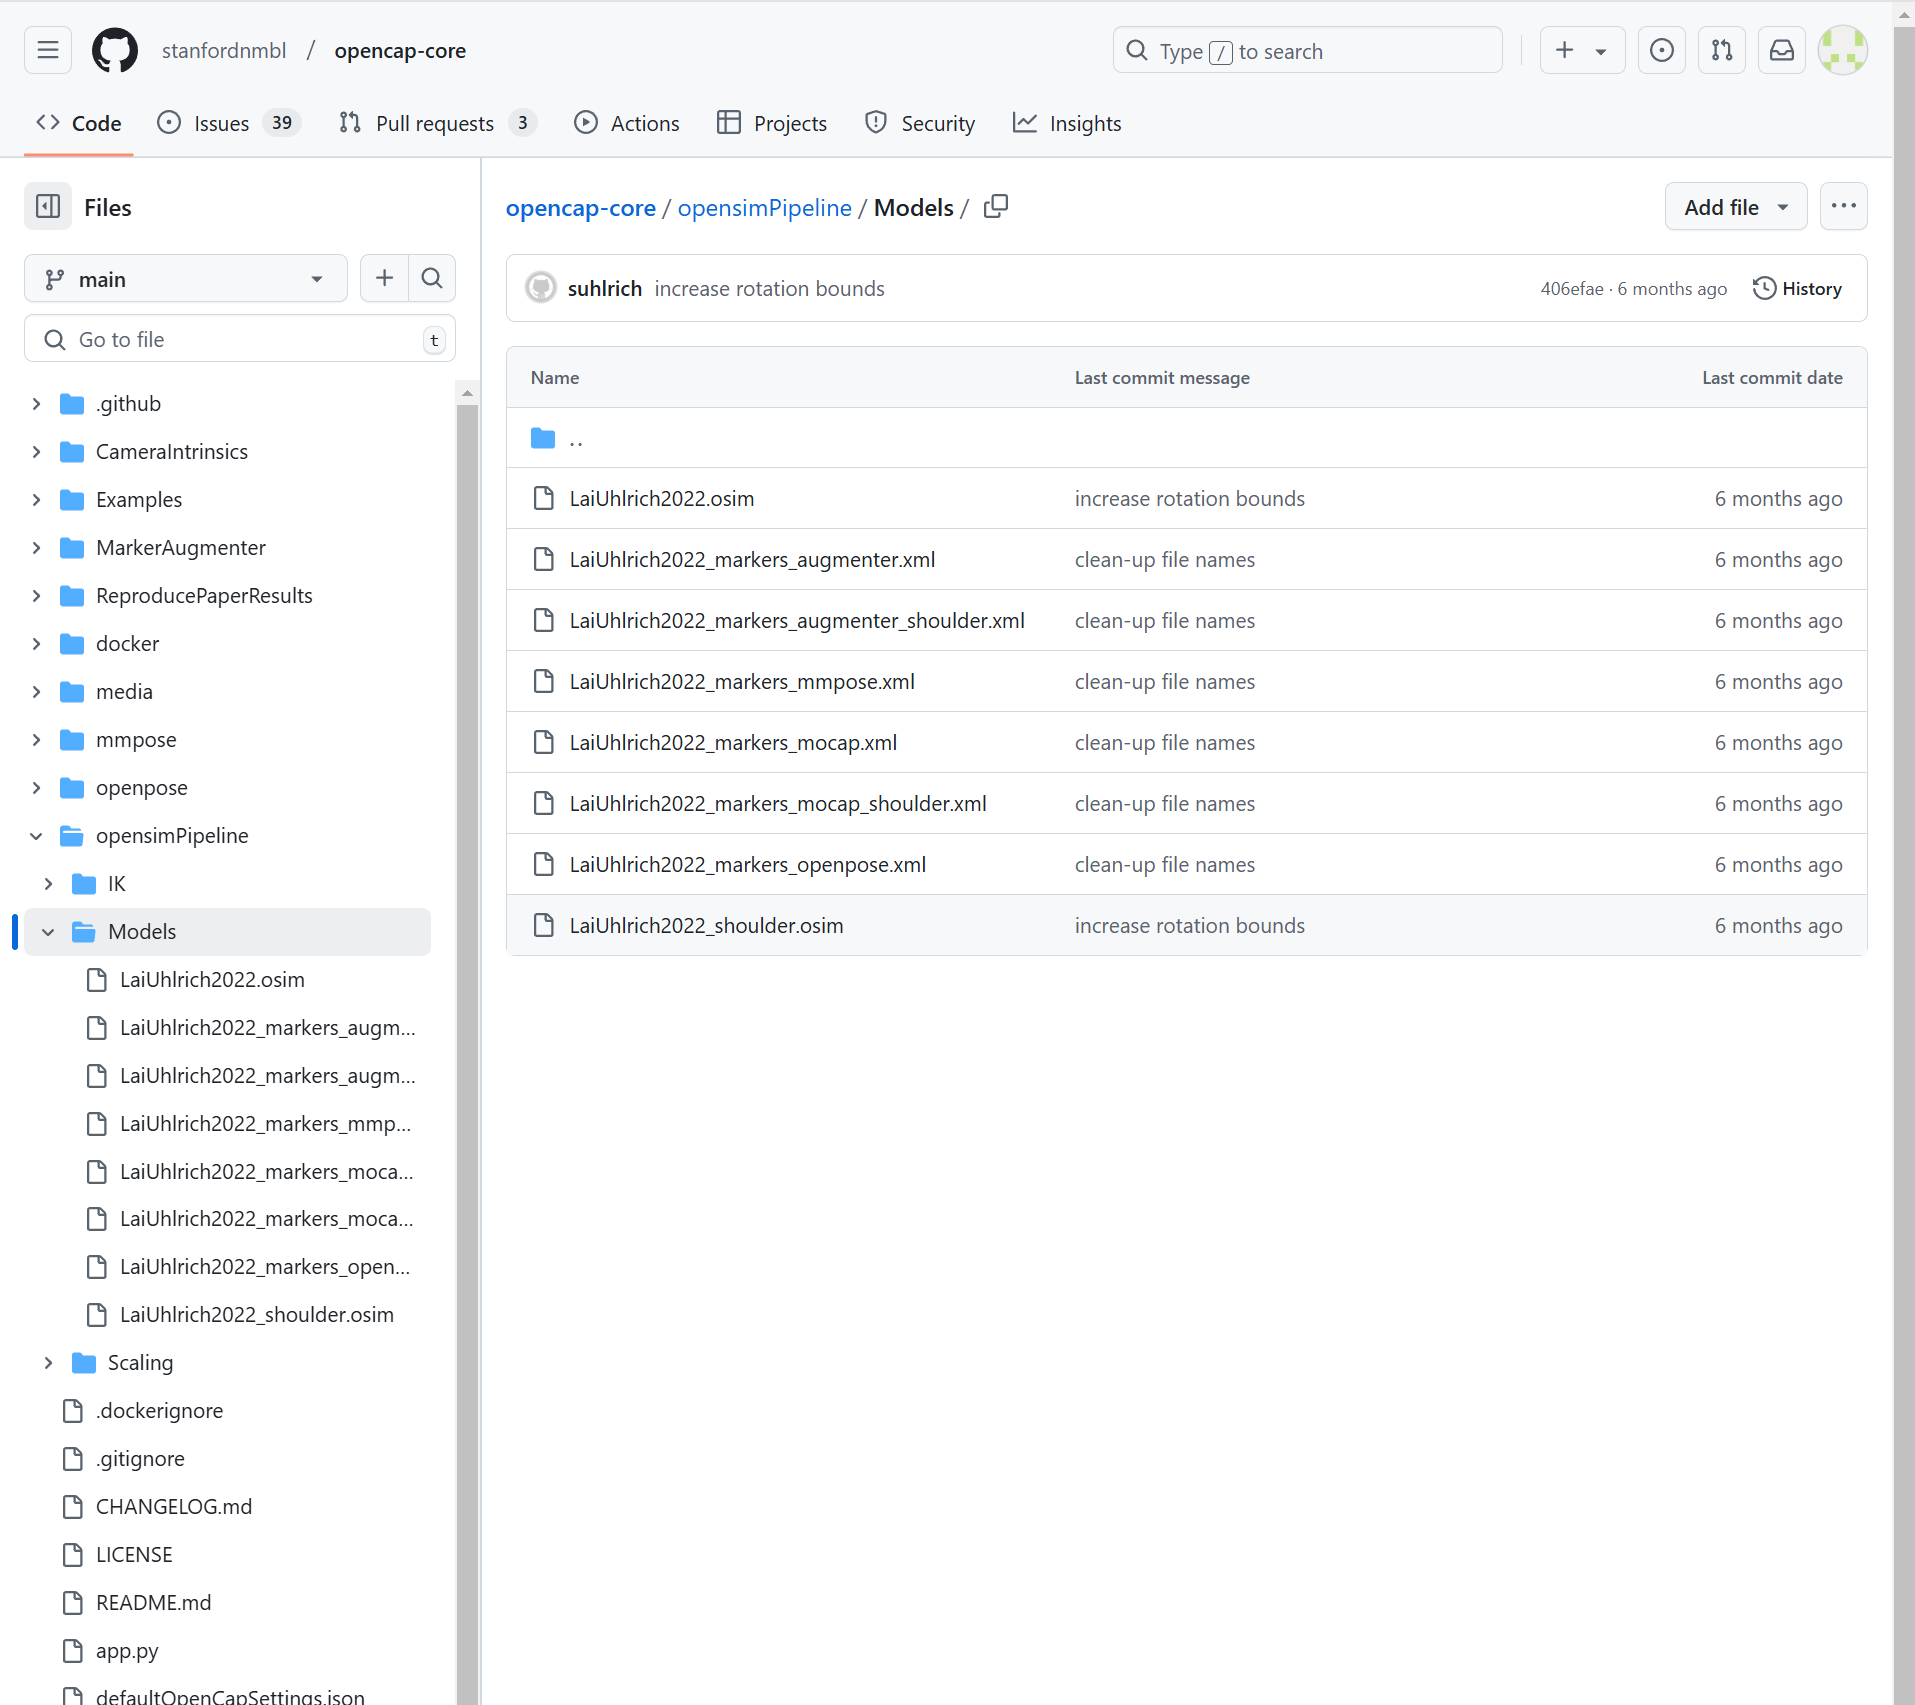Open the three-dots more options menu

click(x=1844, y=206)
